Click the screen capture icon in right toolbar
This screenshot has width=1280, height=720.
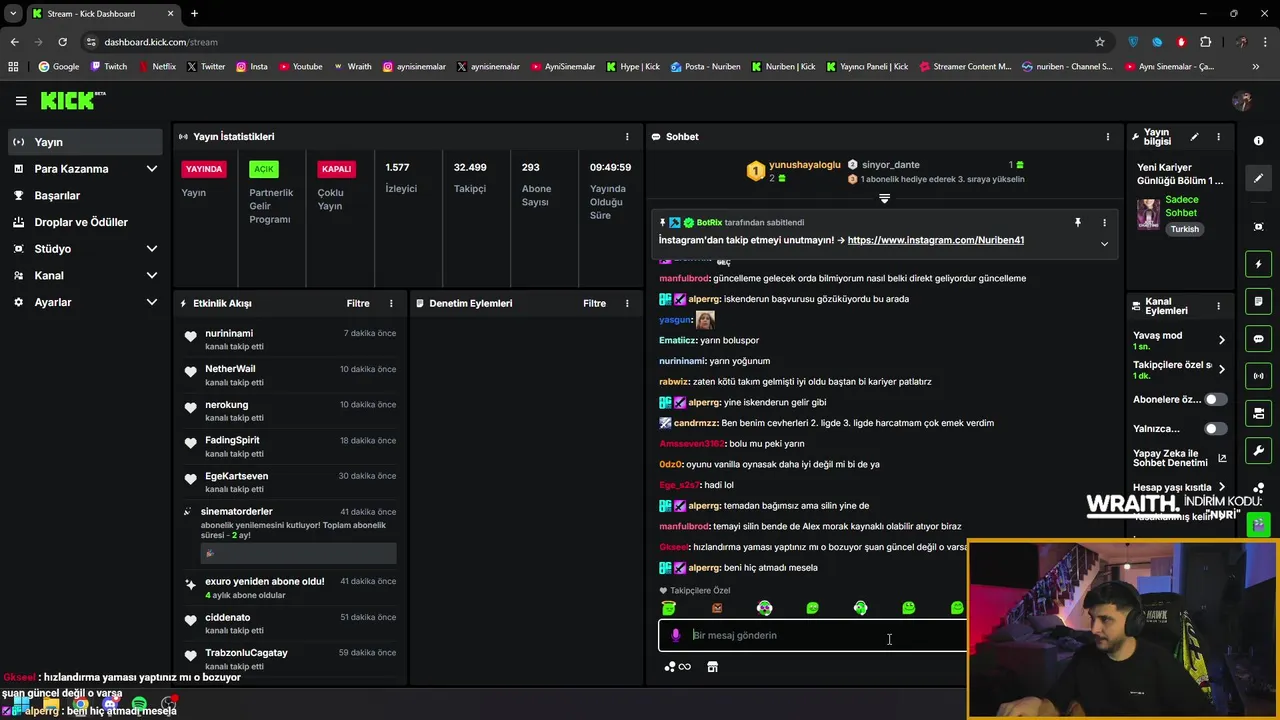[1258, 227]
